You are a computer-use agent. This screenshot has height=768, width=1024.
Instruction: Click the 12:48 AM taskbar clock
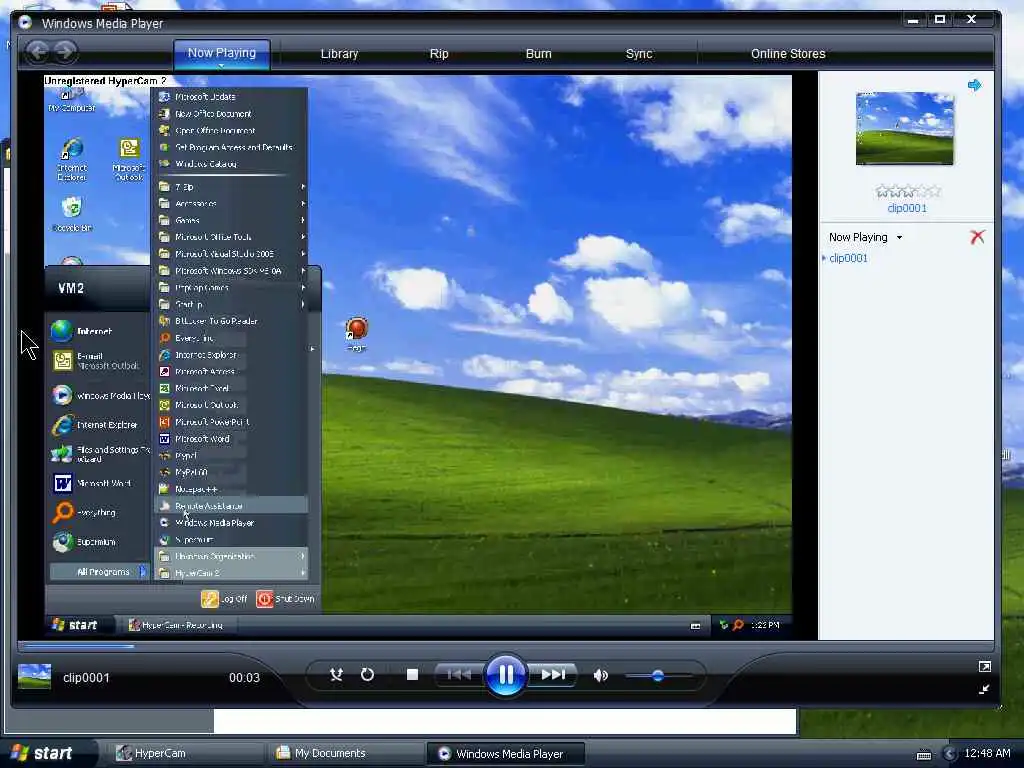coord(987,754)
